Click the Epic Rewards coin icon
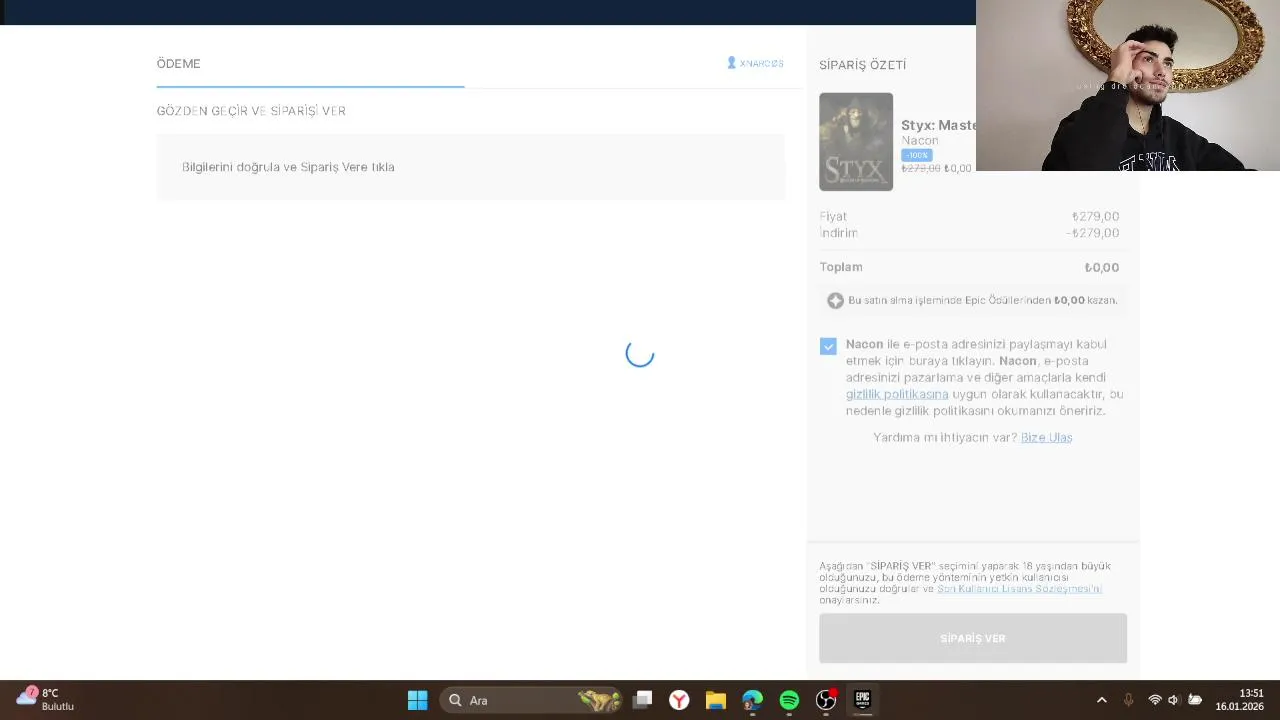Viewport: 1280px width, 720px height. click(x=835, y=300)
